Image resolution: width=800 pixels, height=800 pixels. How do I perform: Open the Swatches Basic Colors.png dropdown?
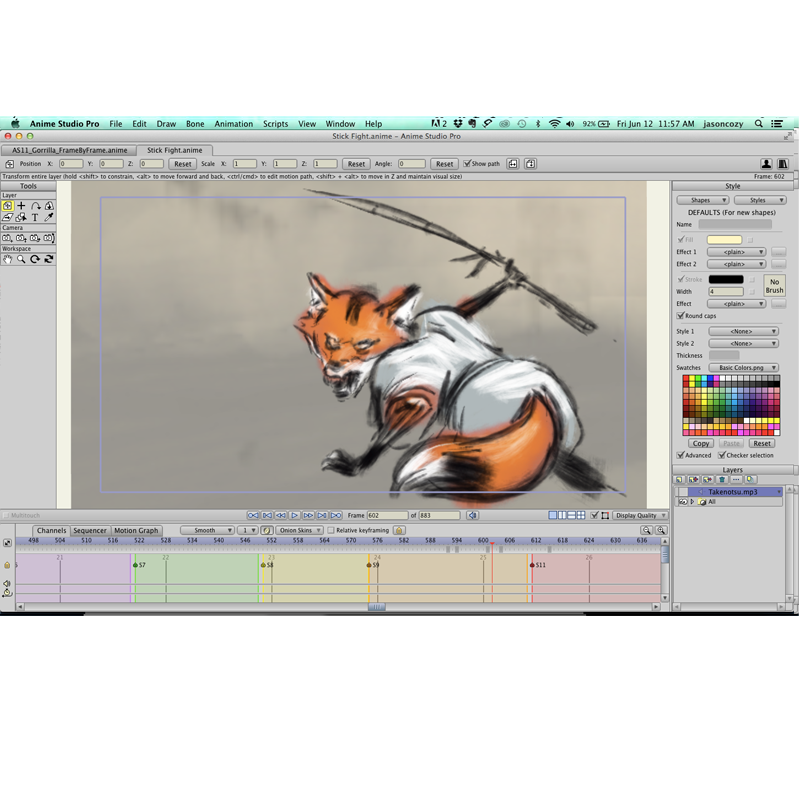pyautogui.click(x=743, y=367)
